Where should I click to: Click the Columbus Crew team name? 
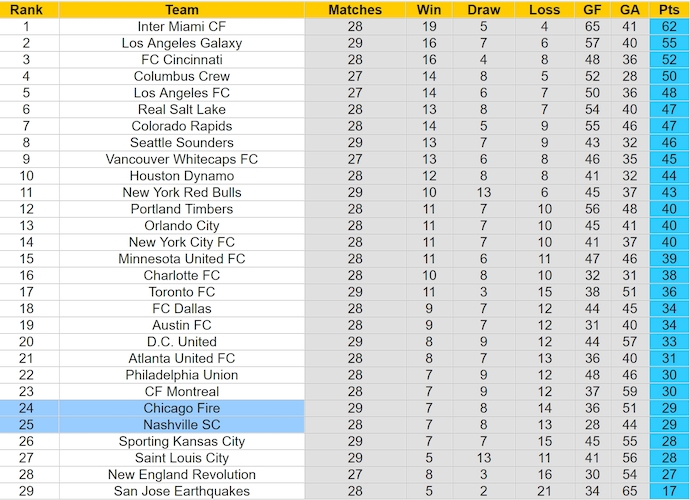pyautogui.click(x=181, y=77)
